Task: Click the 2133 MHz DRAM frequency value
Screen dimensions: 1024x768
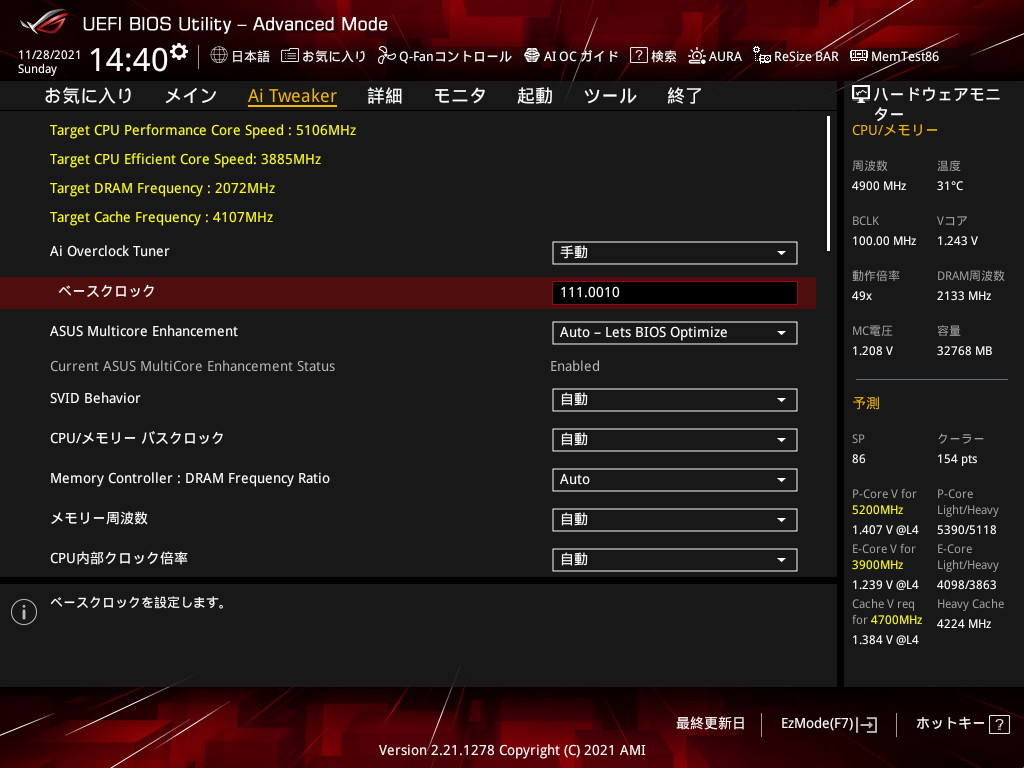Action: [x=964, y=296]
